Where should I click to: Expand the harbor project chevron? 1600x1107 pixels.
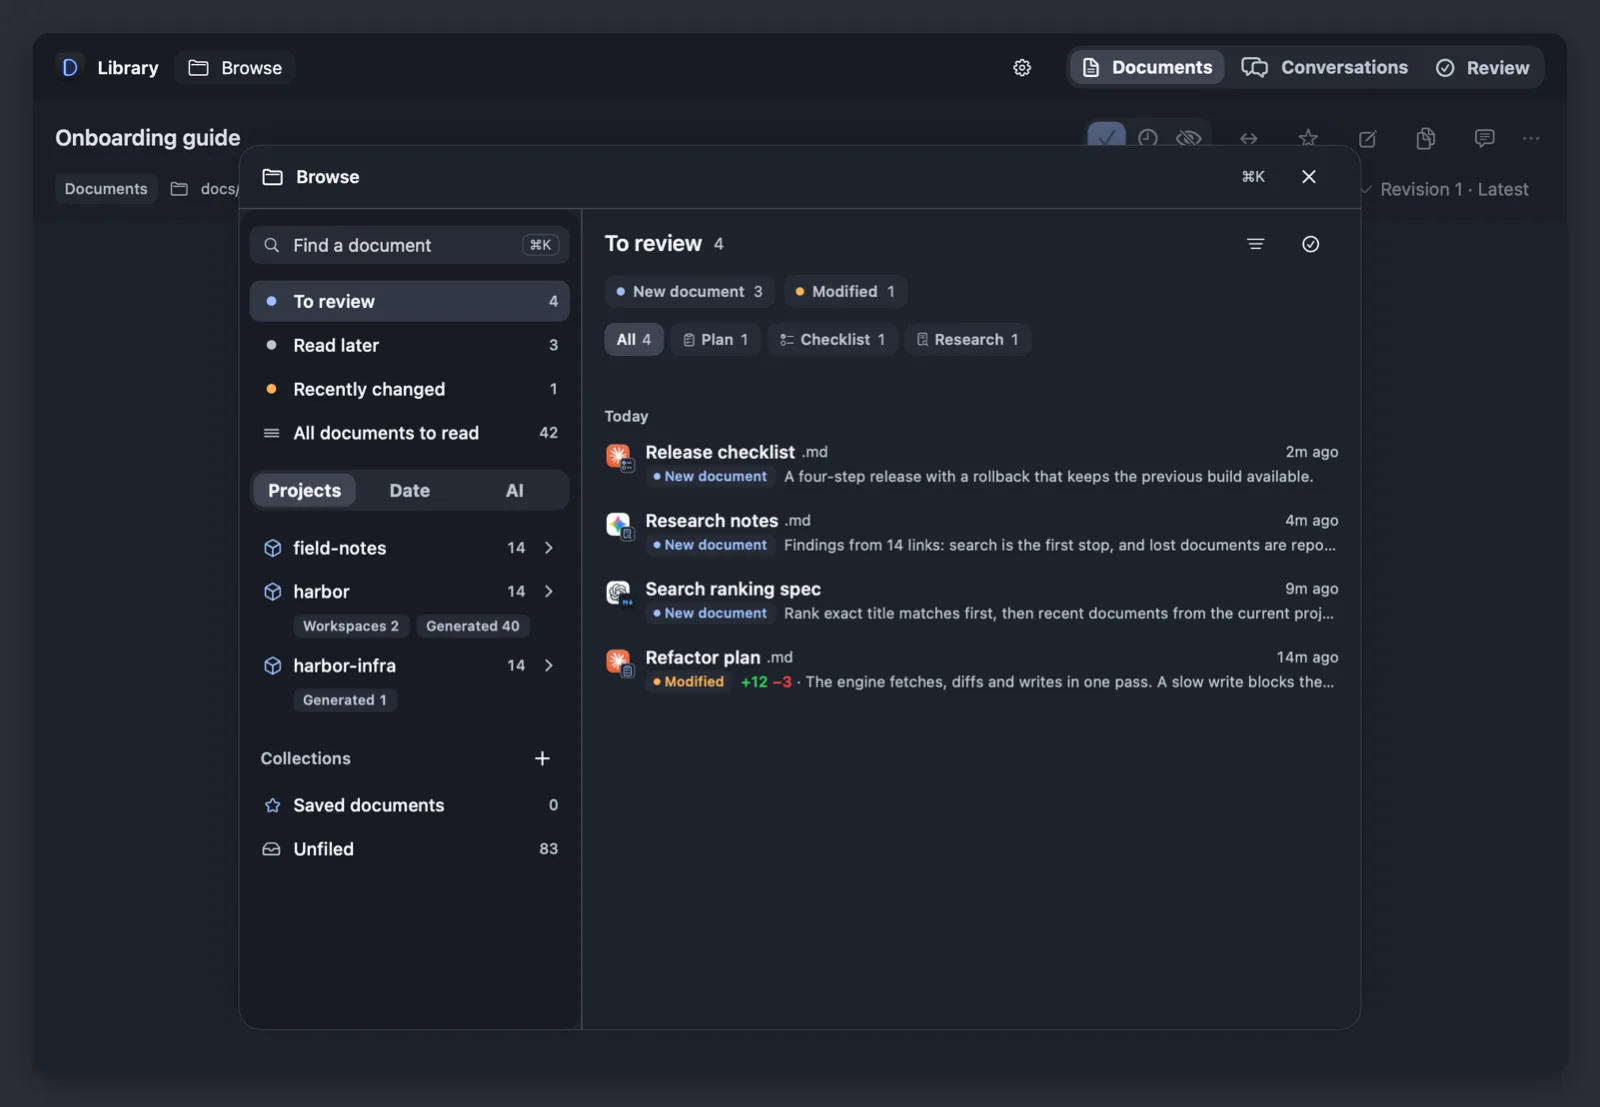[549, 592]
